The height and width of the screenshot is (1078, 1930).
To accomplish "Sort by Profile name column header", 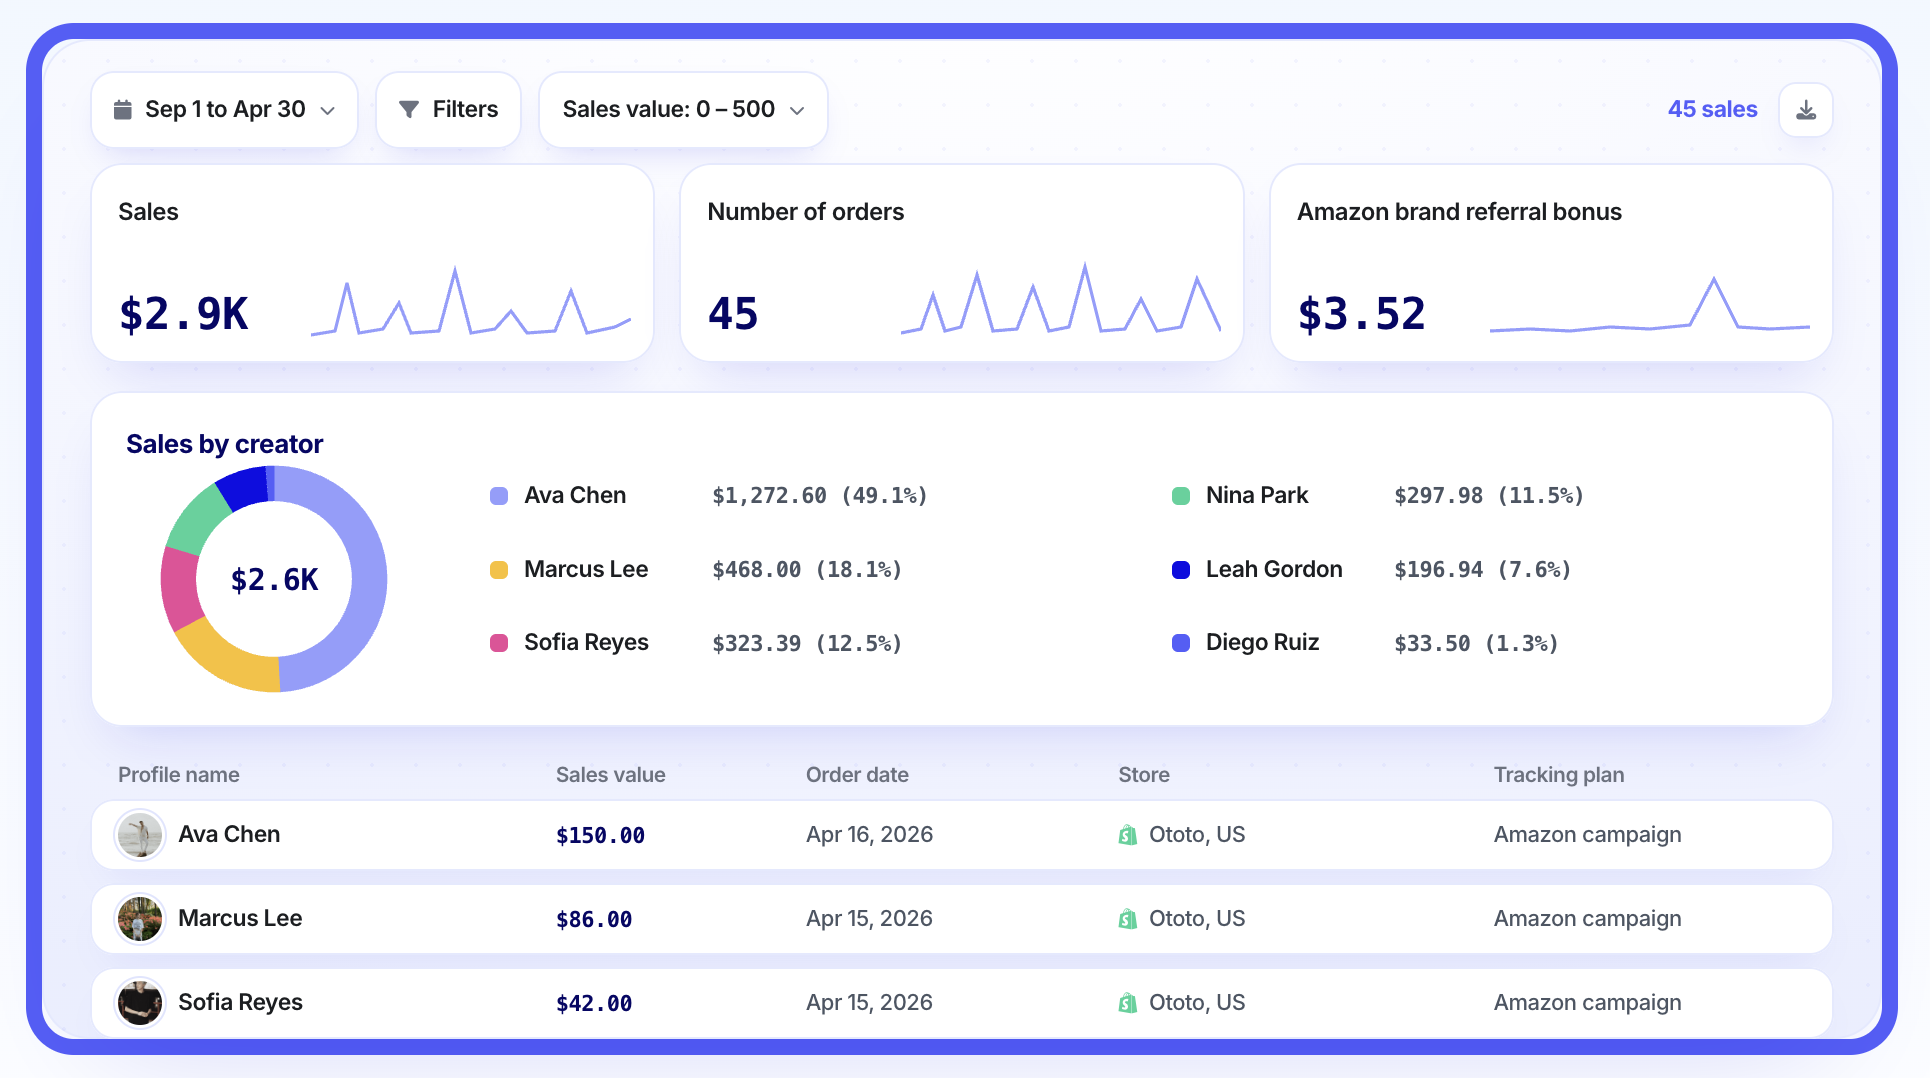I will (179, 775).
